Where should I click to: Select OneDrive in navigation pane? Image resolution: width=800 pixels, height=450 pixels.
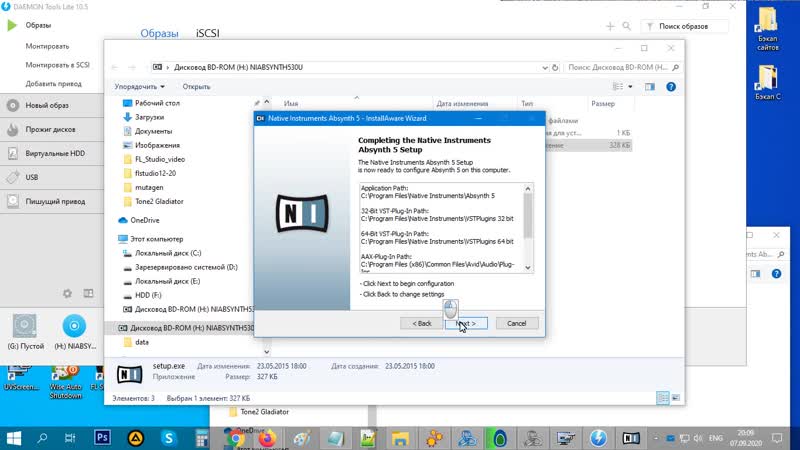point(144,220)
